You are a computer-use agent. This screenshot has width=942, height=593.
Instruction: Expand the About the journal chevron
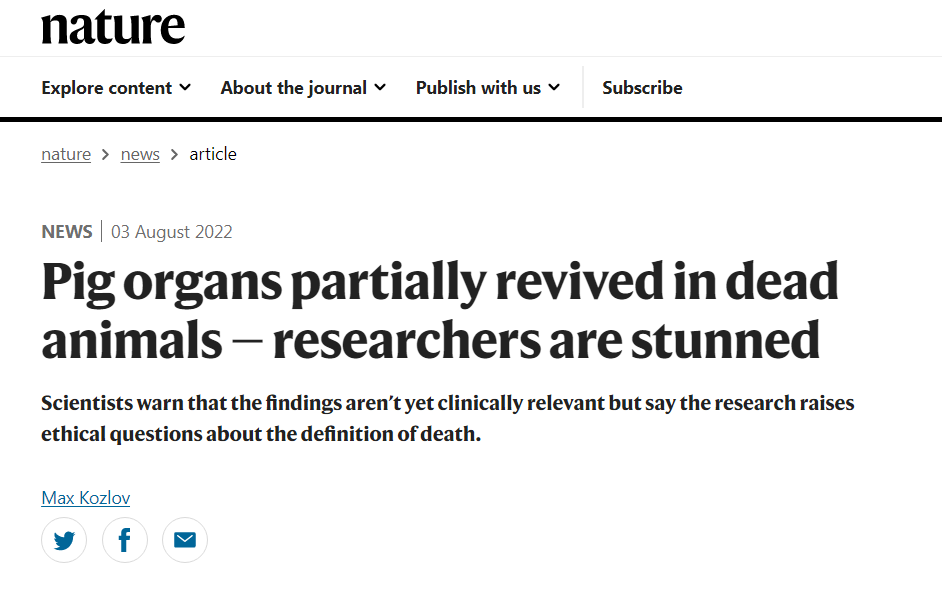point(380,88)
